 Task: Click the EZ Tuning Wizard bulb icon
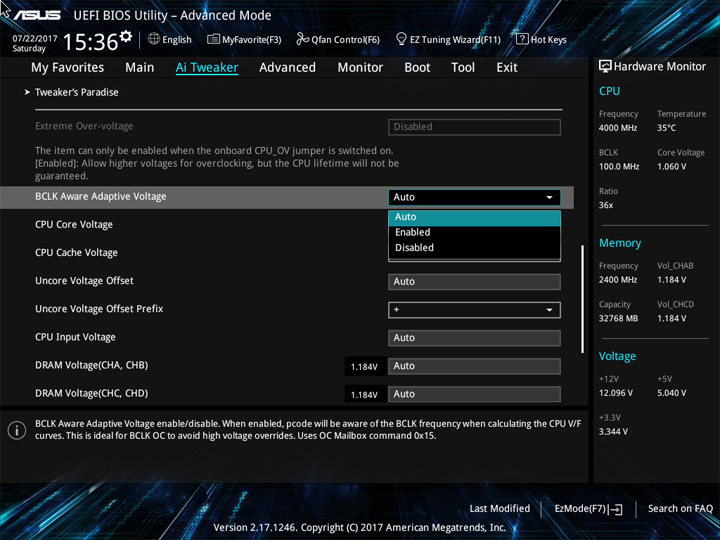point(401,39)
